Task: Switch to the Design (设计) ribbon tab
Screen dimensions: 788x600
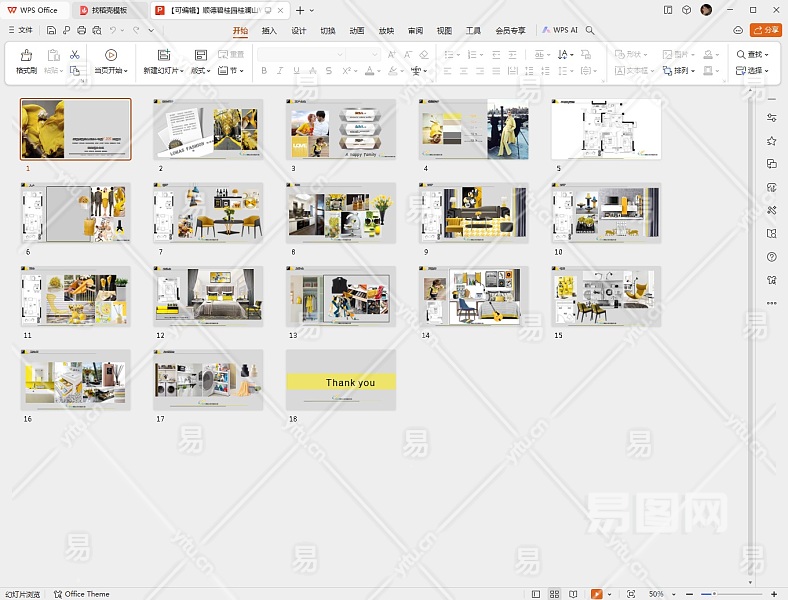Action: pyautogui.click(x=298, y=30)
